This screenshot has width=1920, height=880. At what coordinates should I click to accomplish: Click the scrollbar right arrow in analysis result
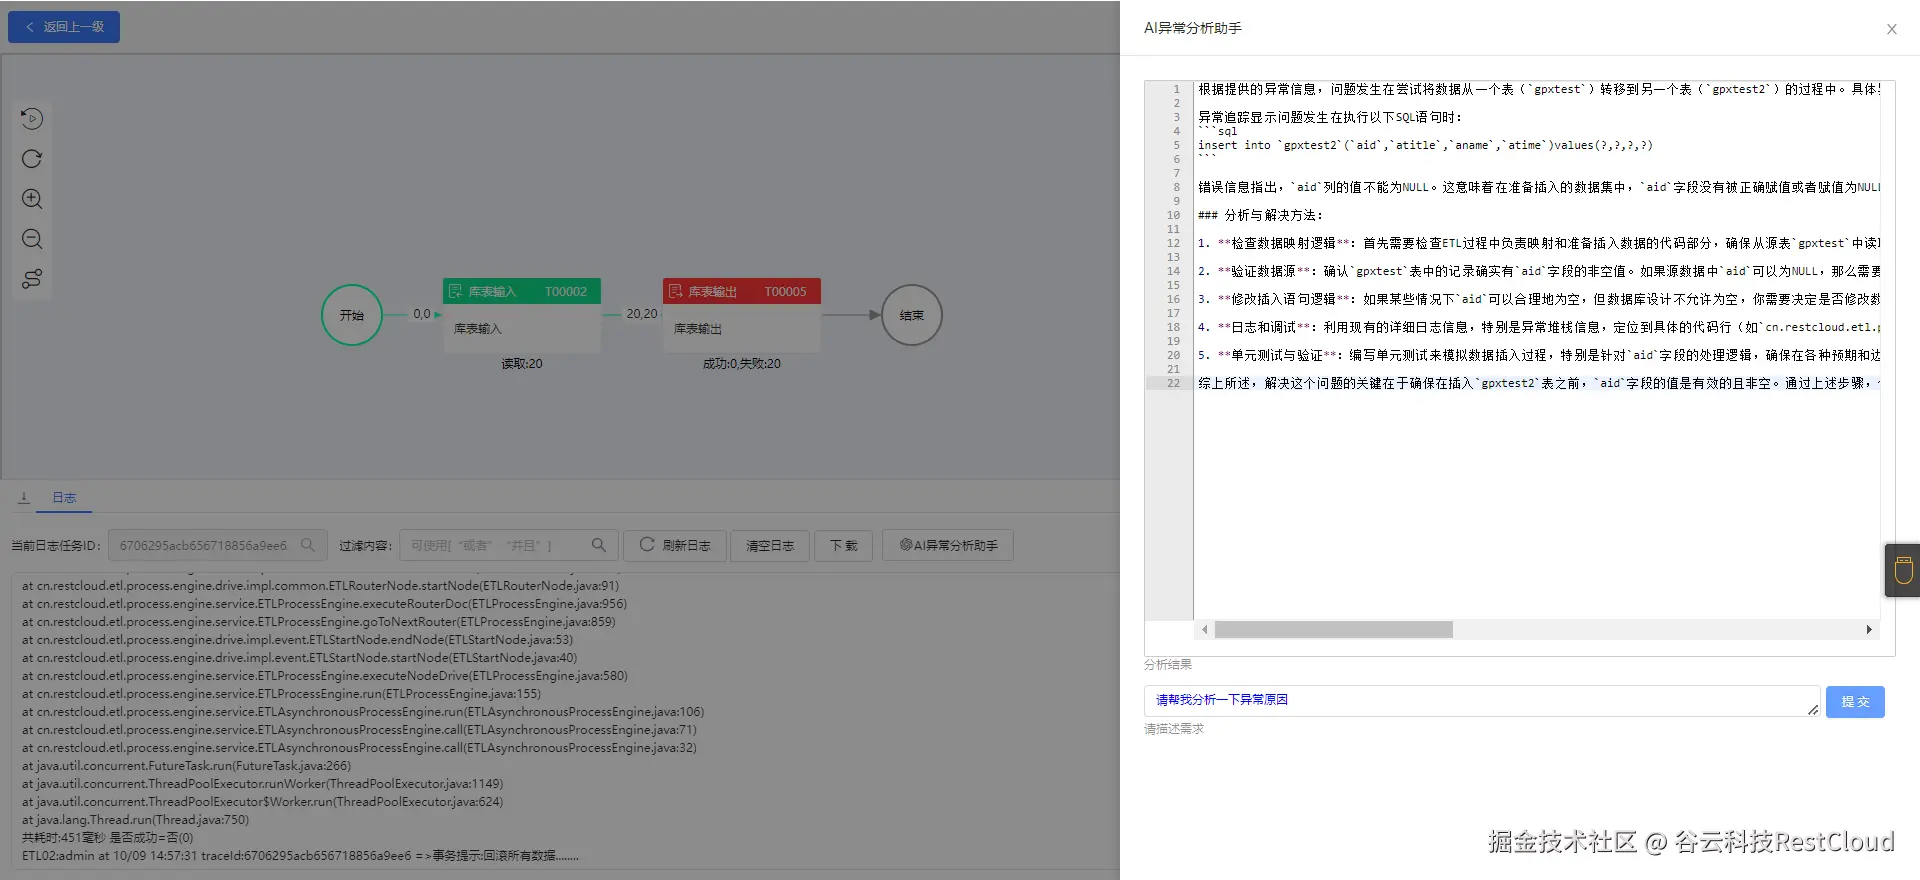click(x=1869, y=629)
